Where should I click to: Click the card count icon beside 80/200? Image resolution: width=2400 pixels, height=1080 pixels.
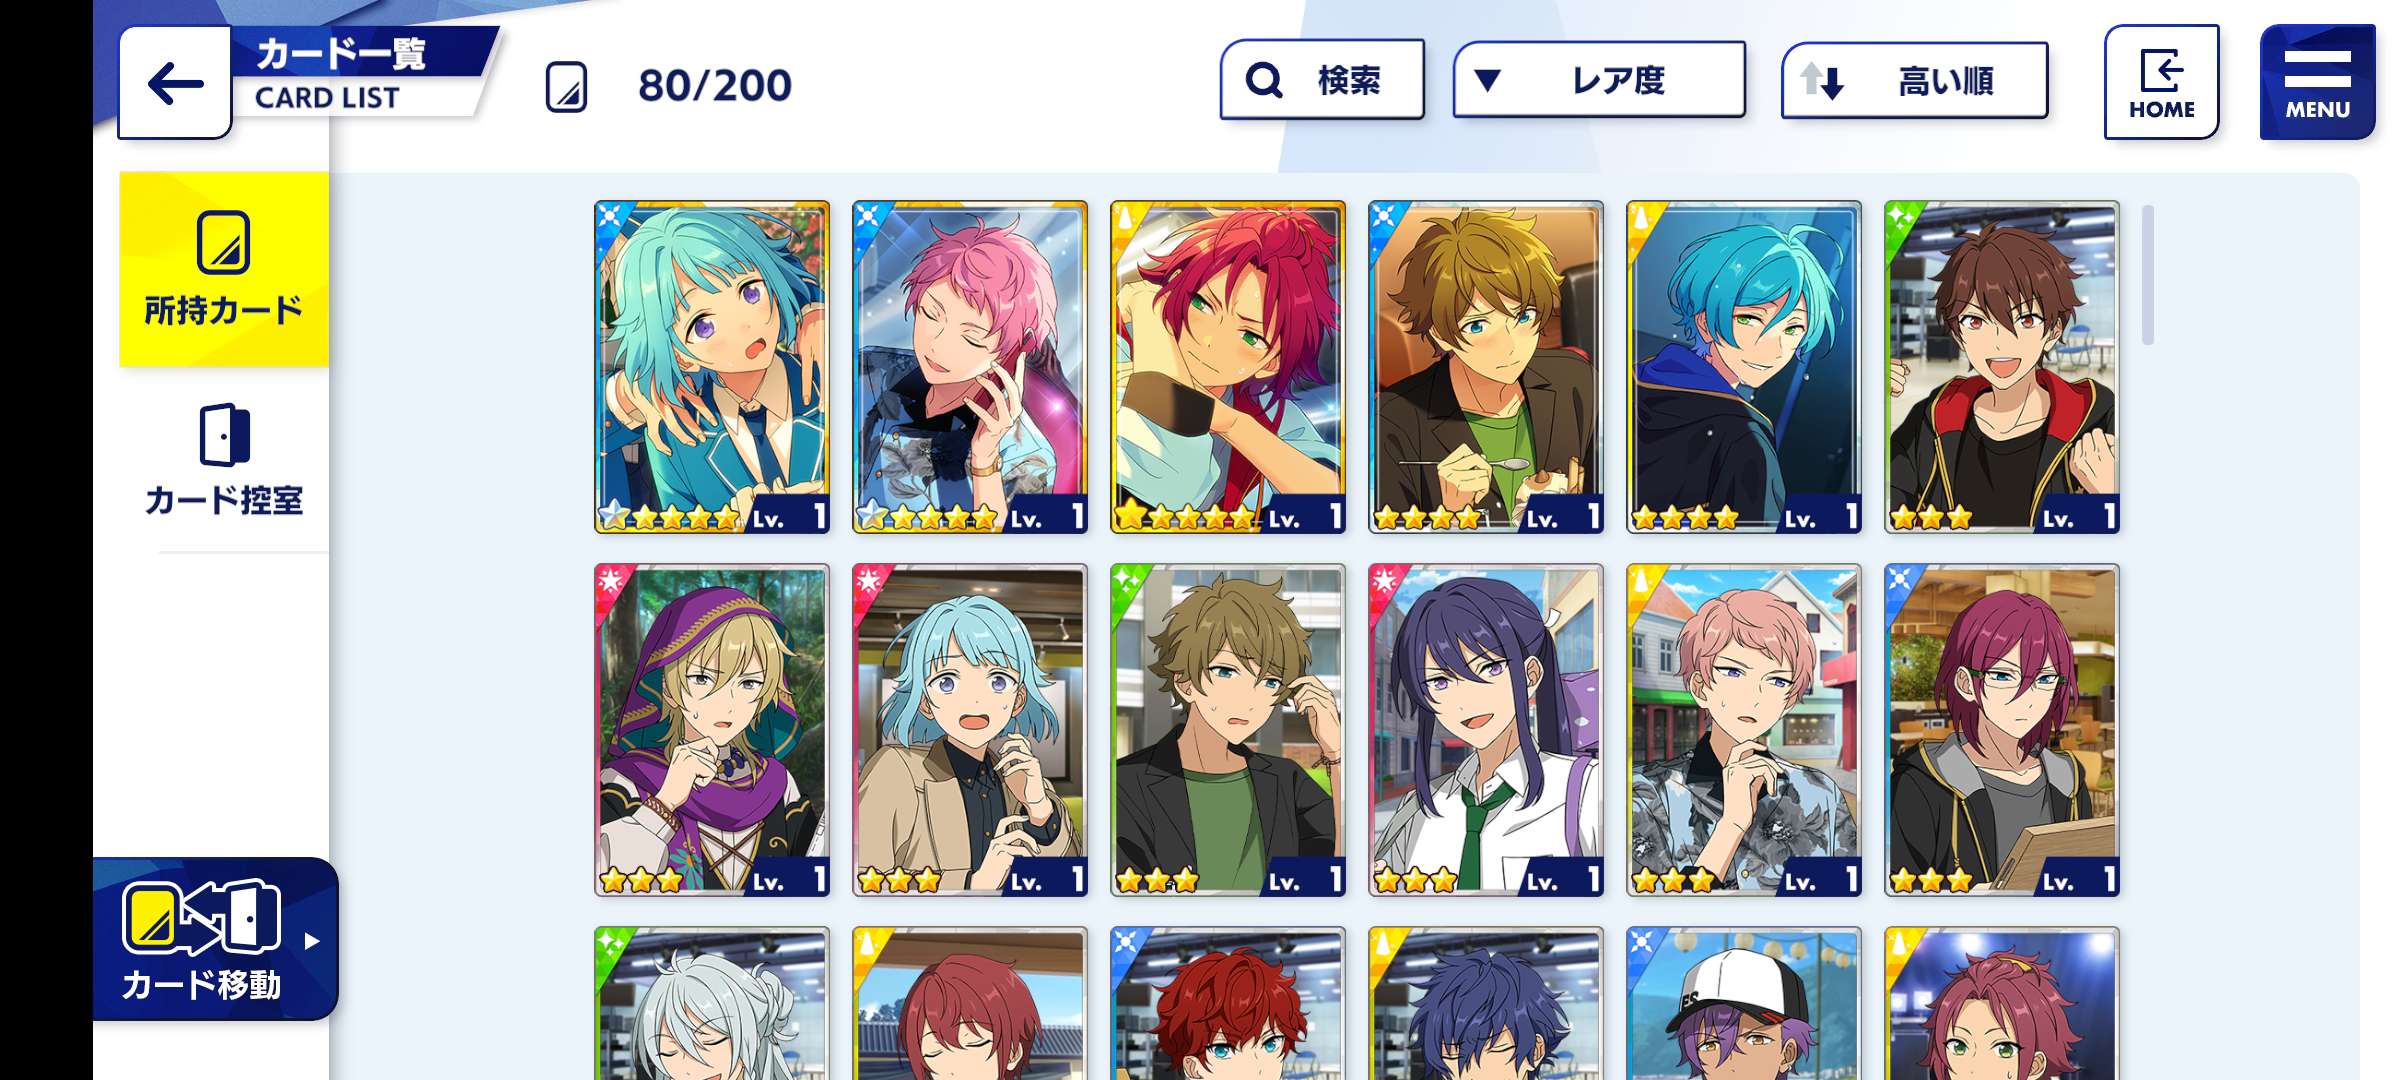click(566, 86)
